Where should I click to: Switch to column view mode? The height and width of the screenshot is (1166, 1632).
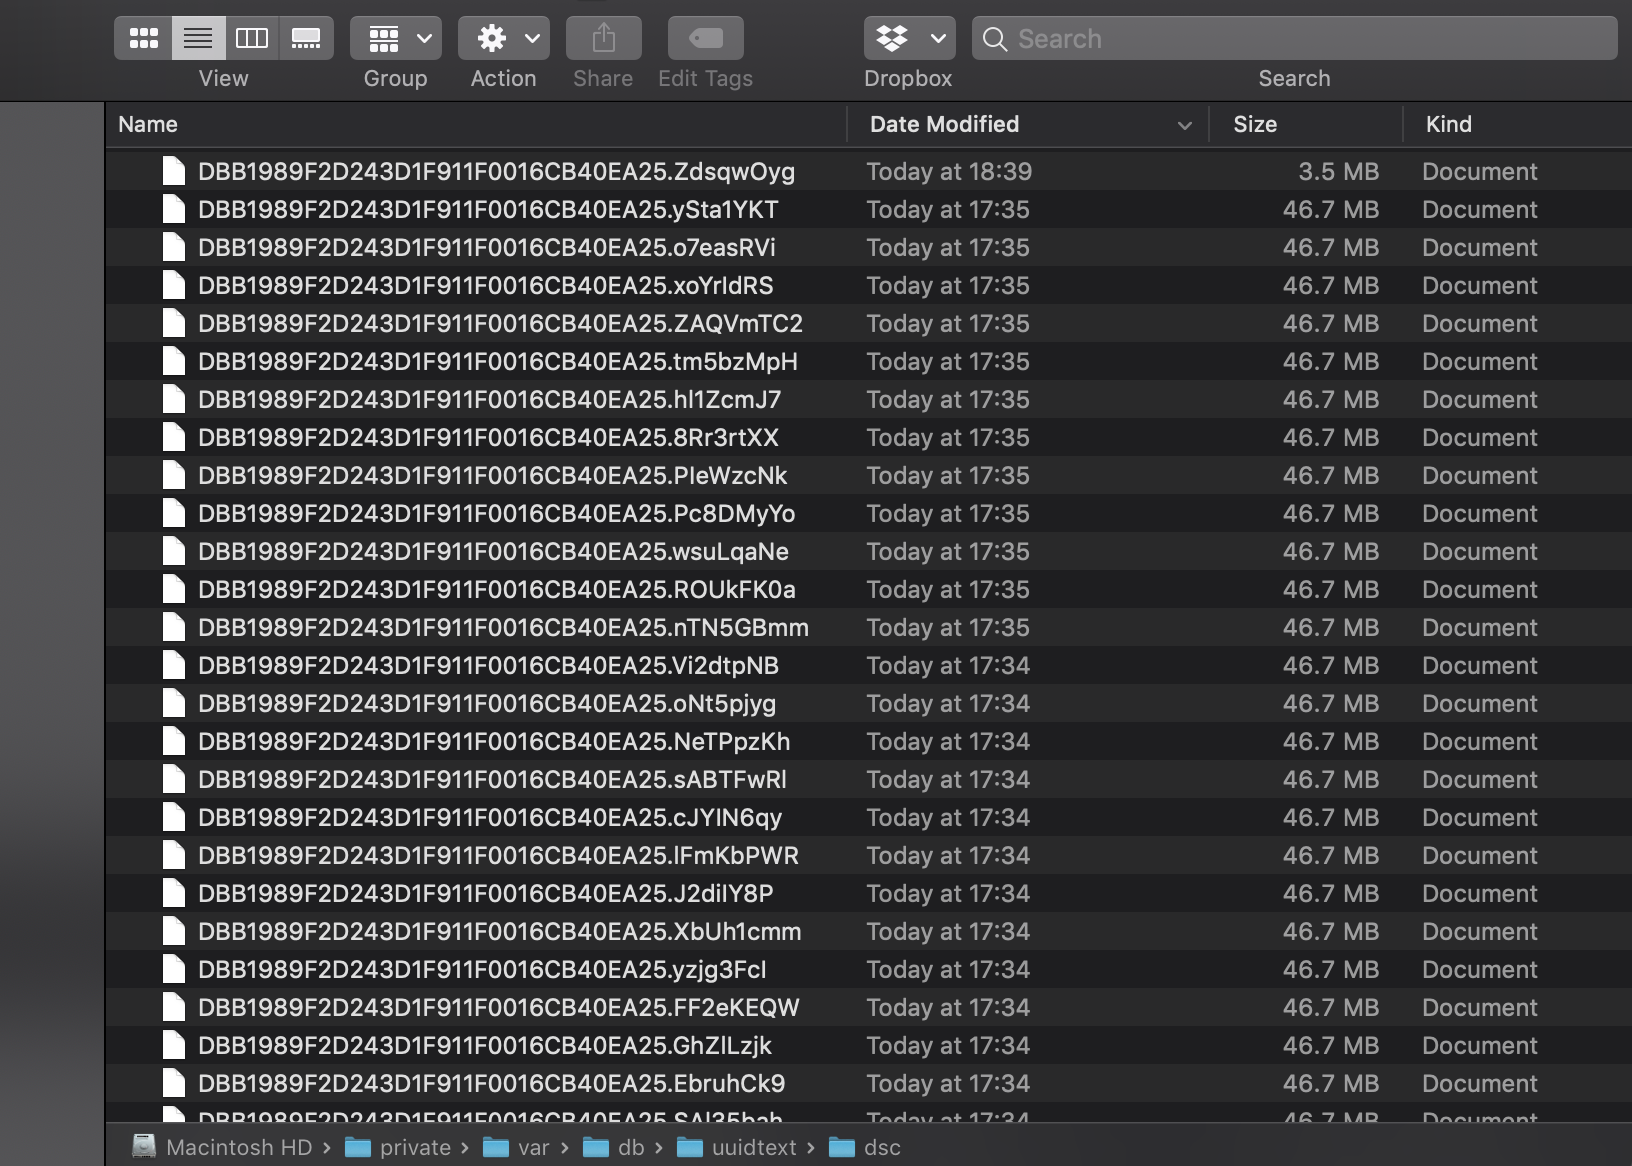(x=252, y=39)
